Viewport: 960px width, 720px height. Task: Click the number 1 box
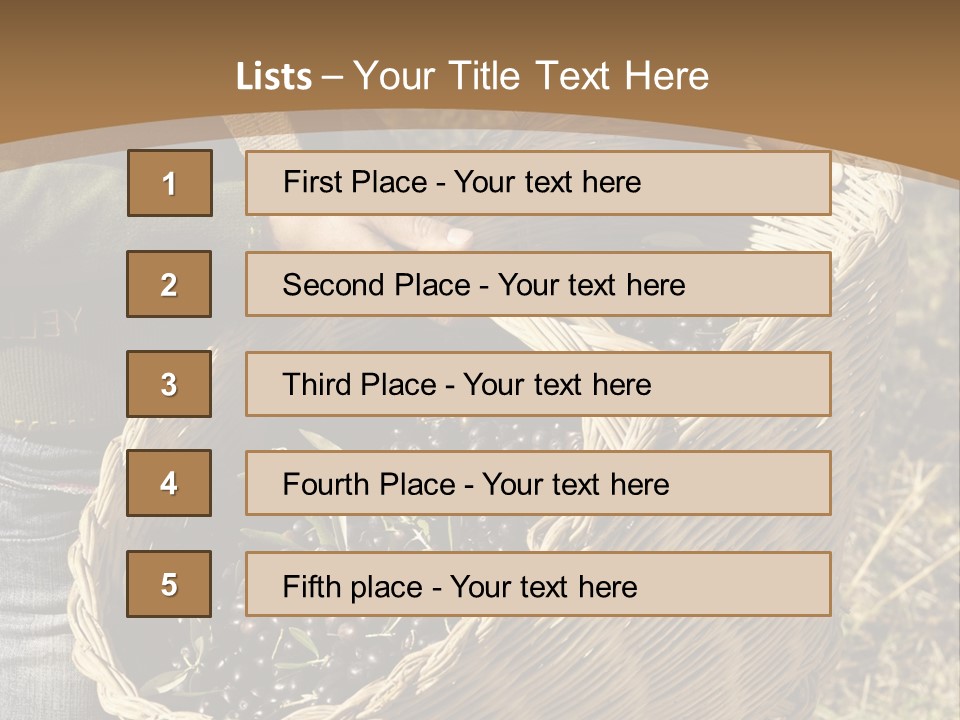click(170, 183)
